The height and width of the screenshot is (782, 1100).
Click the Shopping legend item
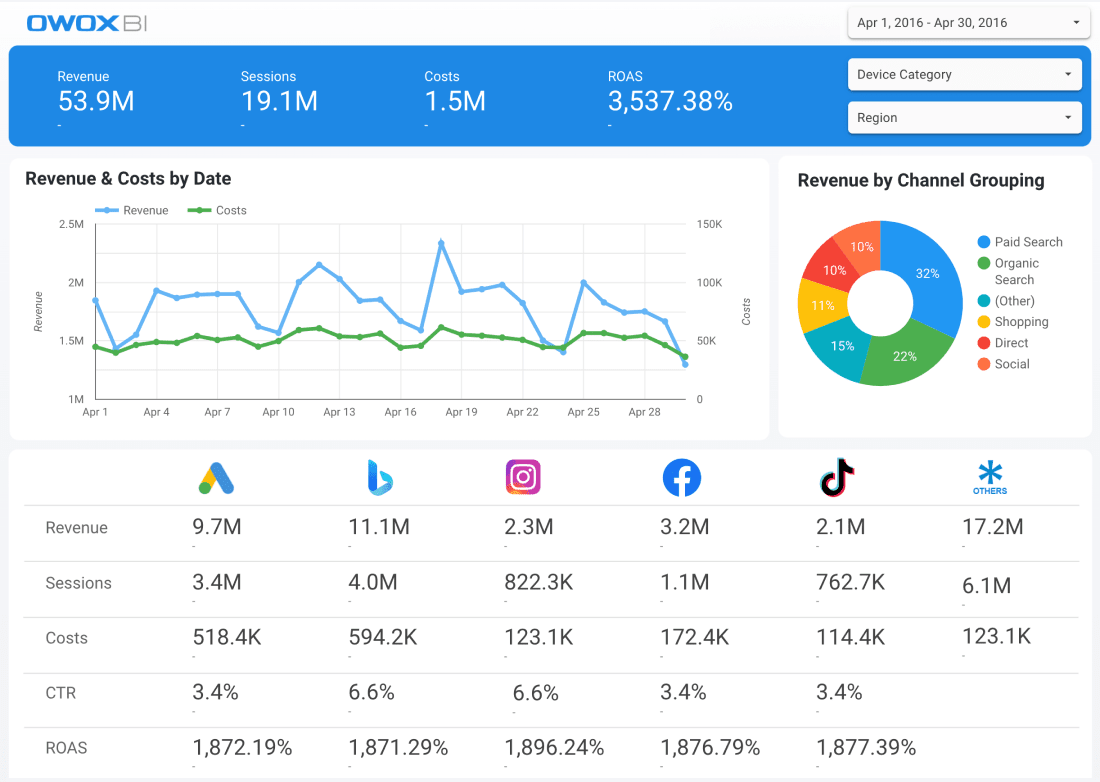point(1013,322)
